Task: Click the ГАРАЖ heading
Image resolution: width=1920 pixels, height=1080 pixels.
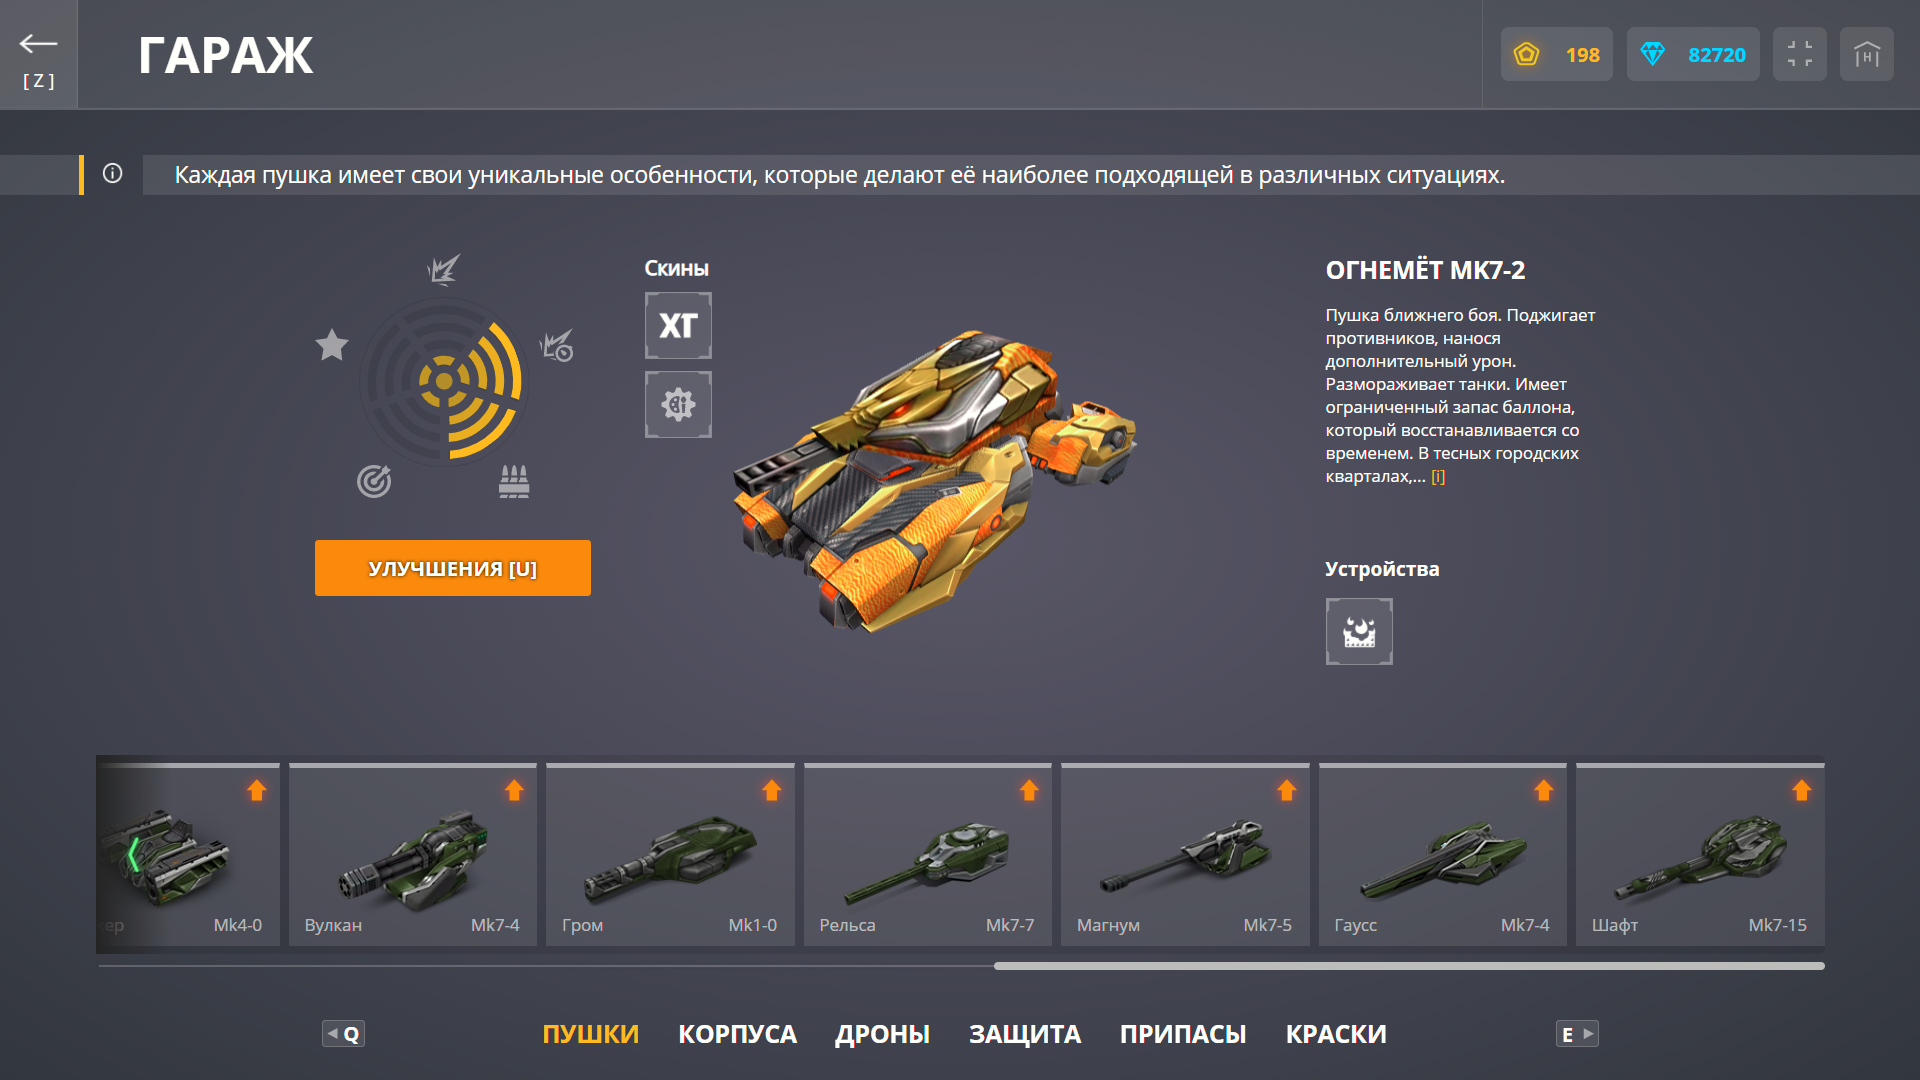Action: (225, 55)
